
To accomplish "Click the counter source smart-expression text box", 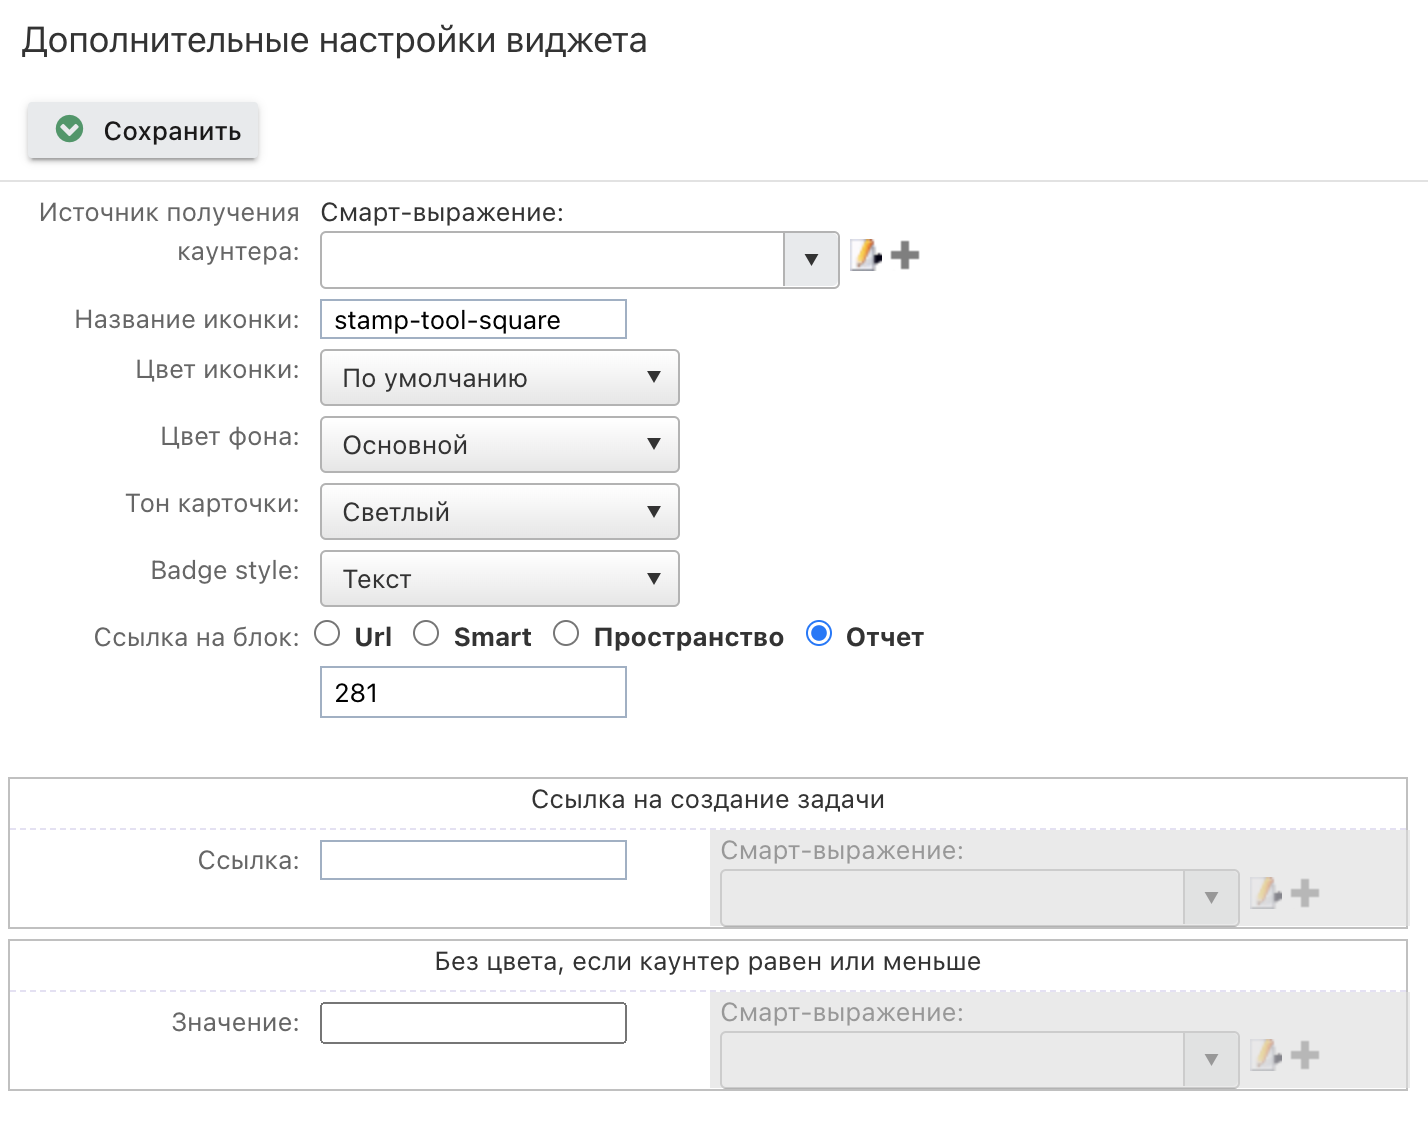I will 552,260.
